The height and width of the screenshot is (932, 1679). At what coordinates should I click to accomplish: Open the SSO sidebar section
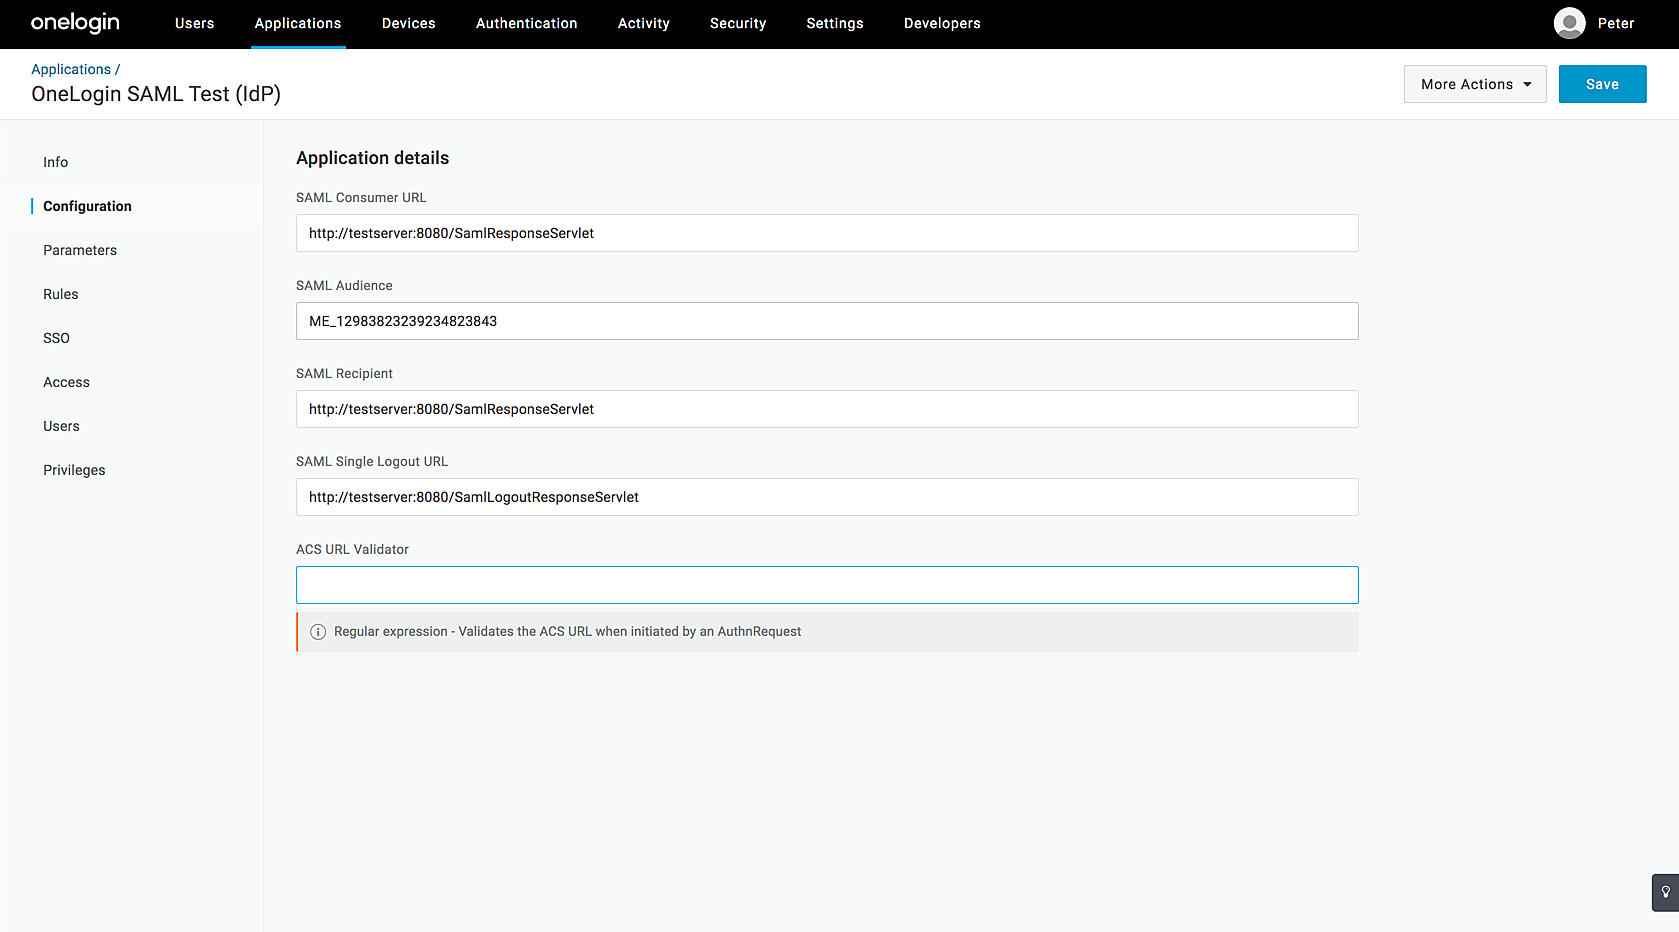(56, 338)
